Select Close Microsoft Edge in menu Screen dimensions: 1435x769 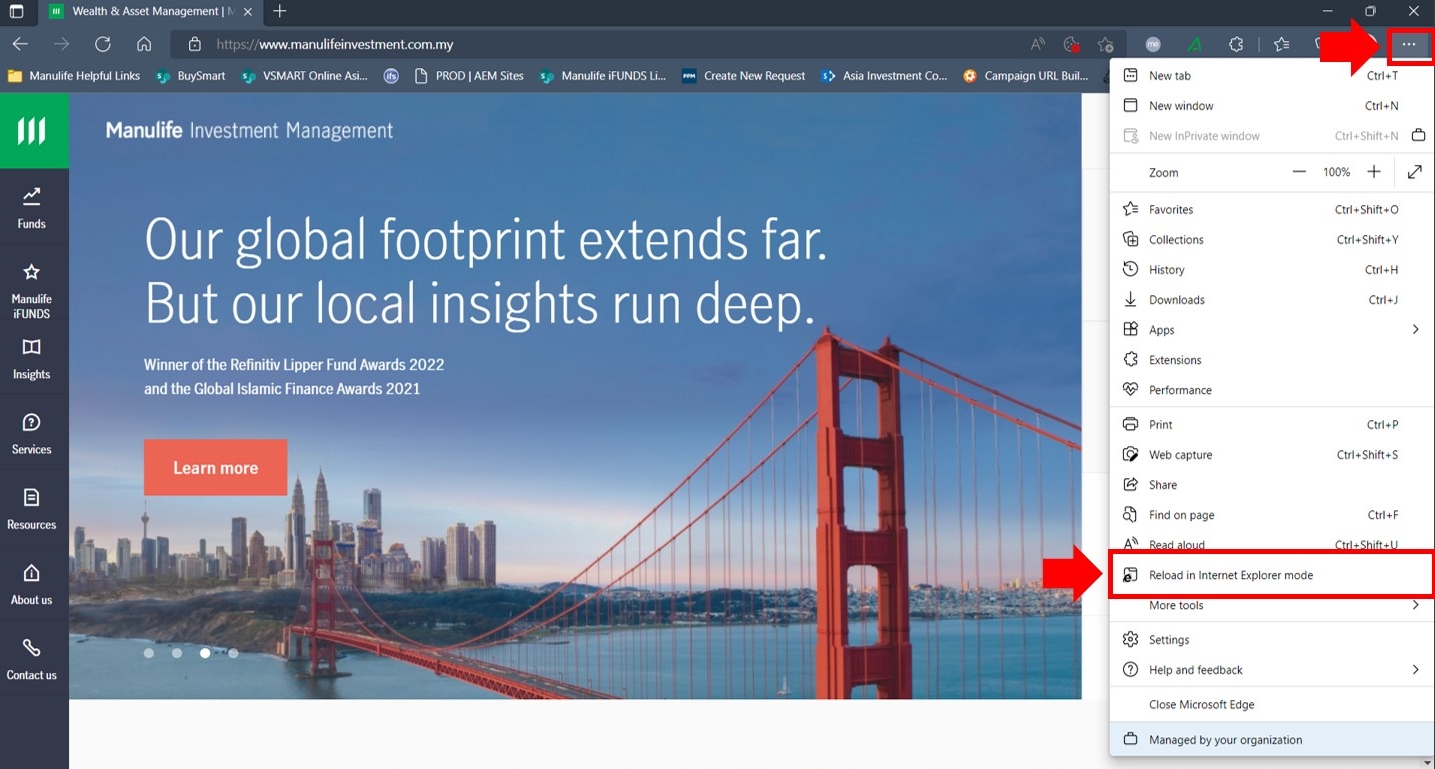tap(1271, 705)
